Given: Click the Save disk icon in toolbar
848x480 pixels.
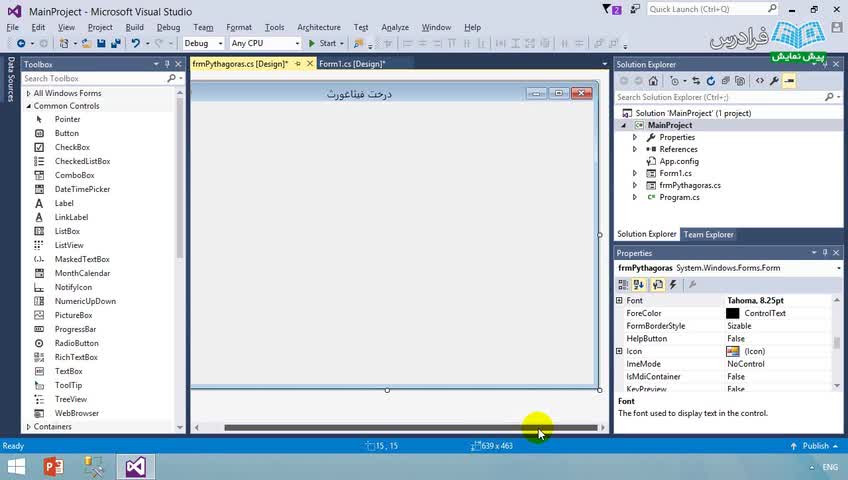Looking at the screenshot, I should click(101, 43).
